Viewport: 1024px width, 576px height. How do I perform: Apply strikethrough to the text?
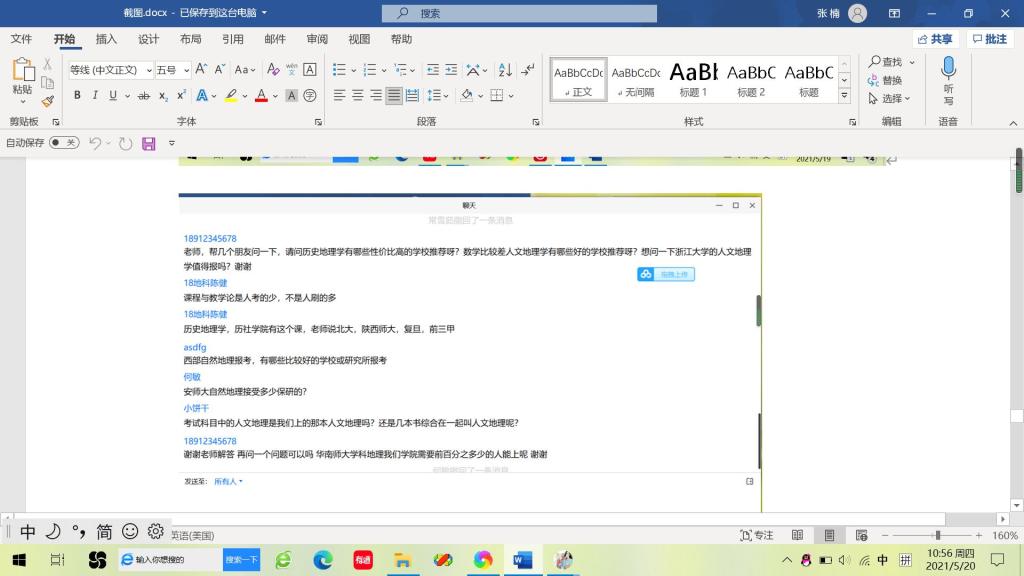click(144, 96)
